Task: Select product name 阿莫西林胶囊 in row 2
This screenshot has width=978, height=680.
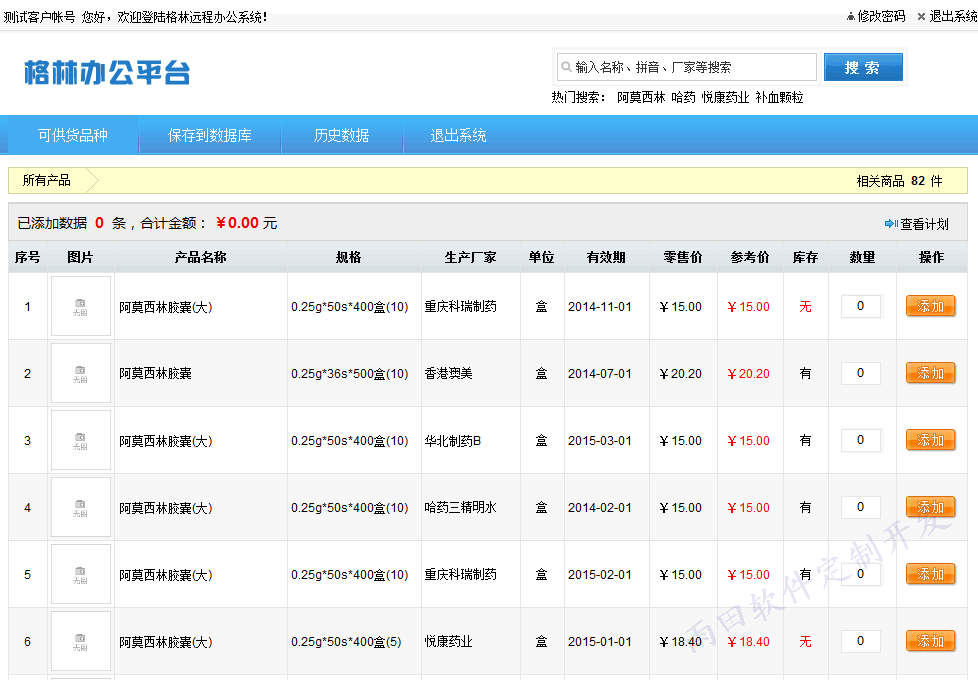Action: click(155, 374)
